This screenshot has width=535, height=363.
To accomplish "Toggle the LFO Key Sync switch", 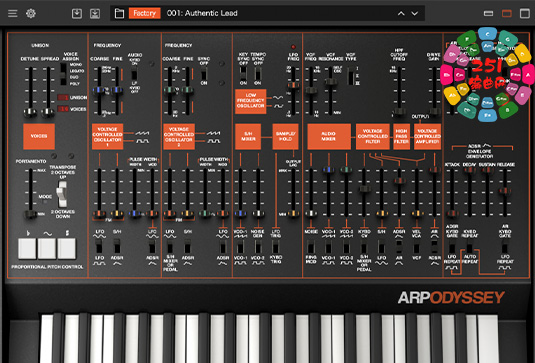I will click(x=243, y=74).
